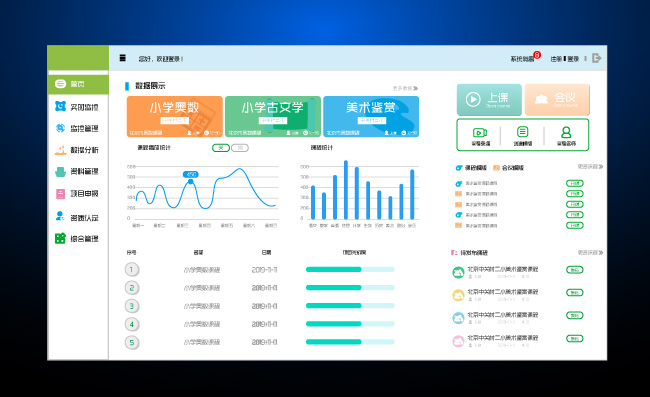Select the 监控管理 globe sidebar icon
The image size is (650, 397).
(x=61, y=128)
